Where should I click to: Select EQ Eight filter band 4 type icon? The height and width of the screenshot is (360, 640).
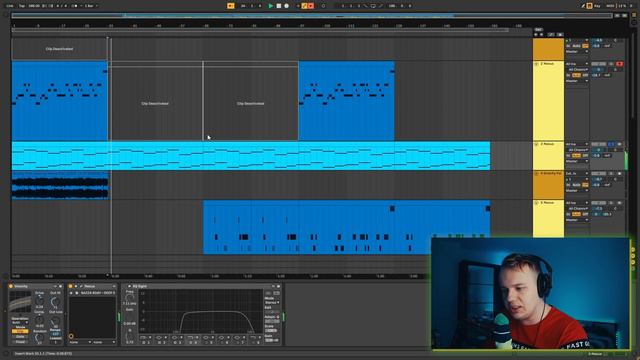(x=191, y=337)
